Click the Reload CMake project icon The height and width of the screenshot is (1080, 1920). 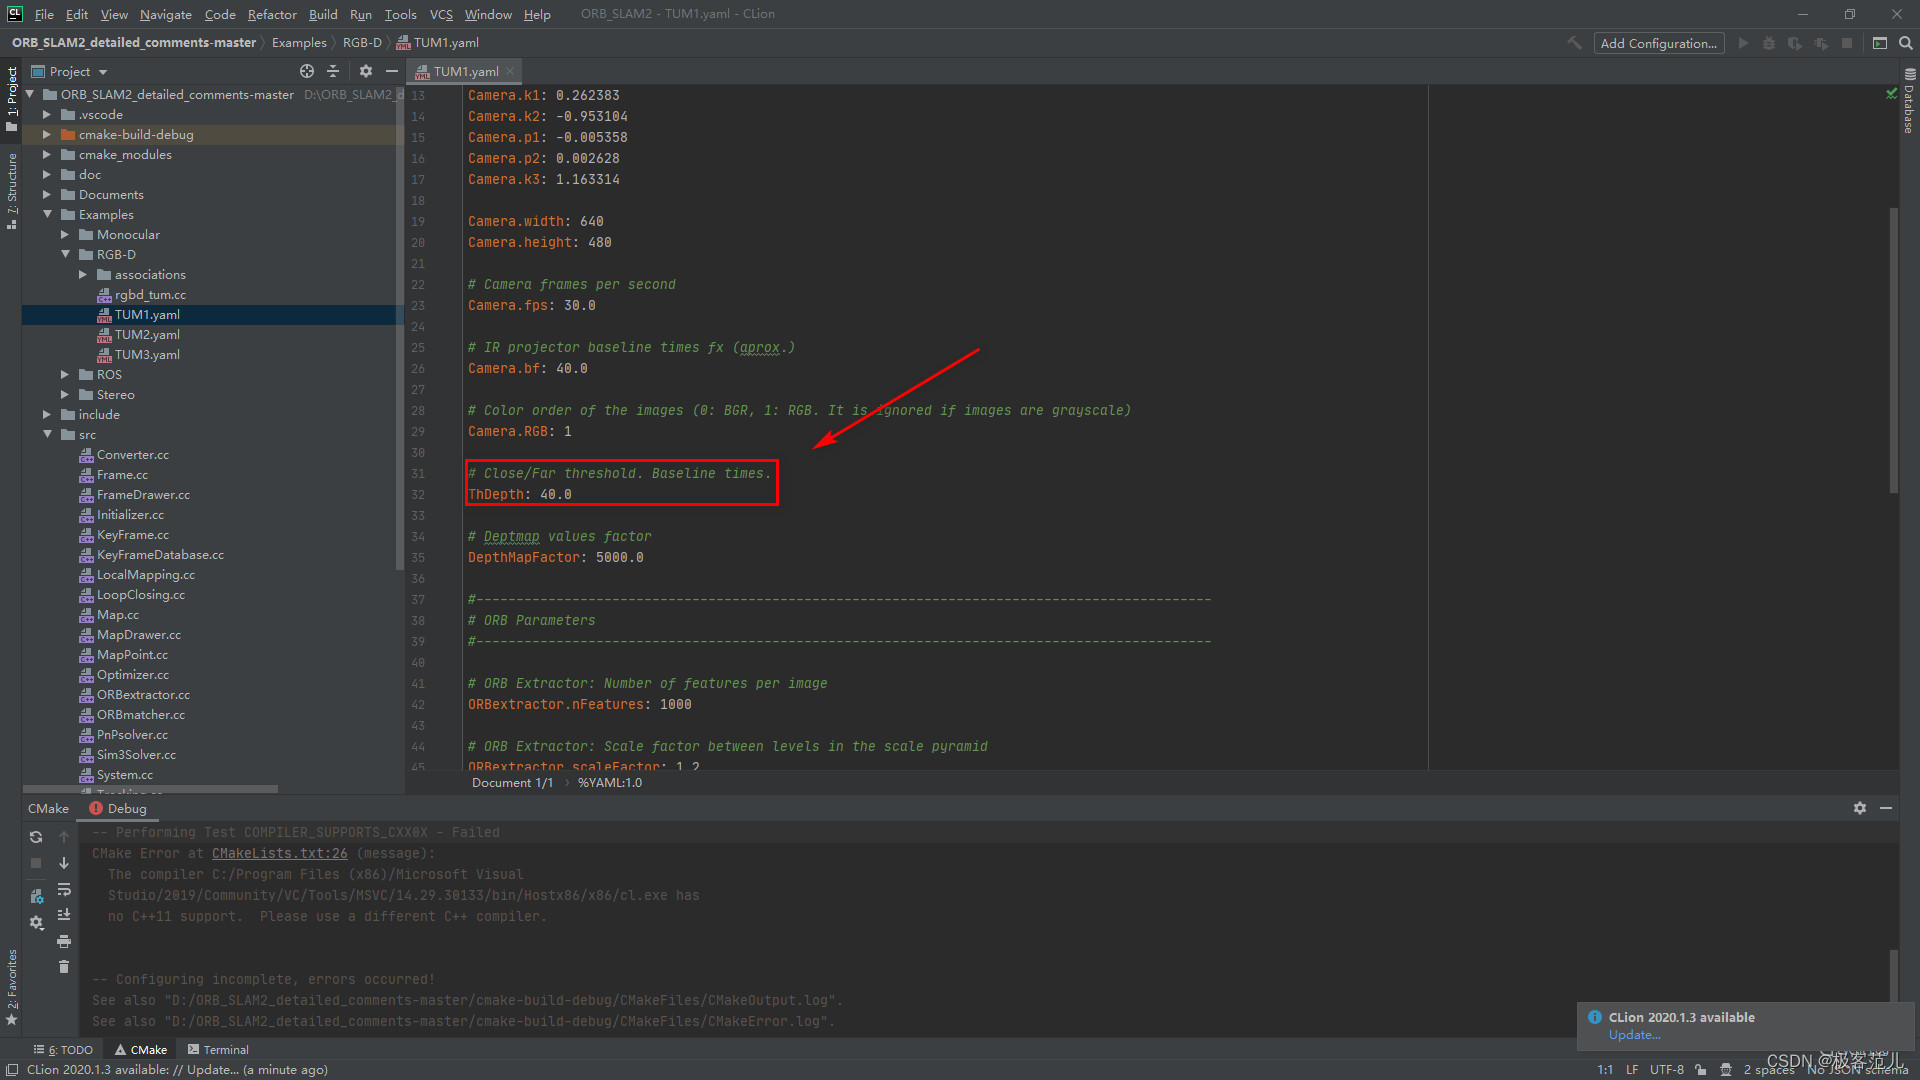click(36, 837)
